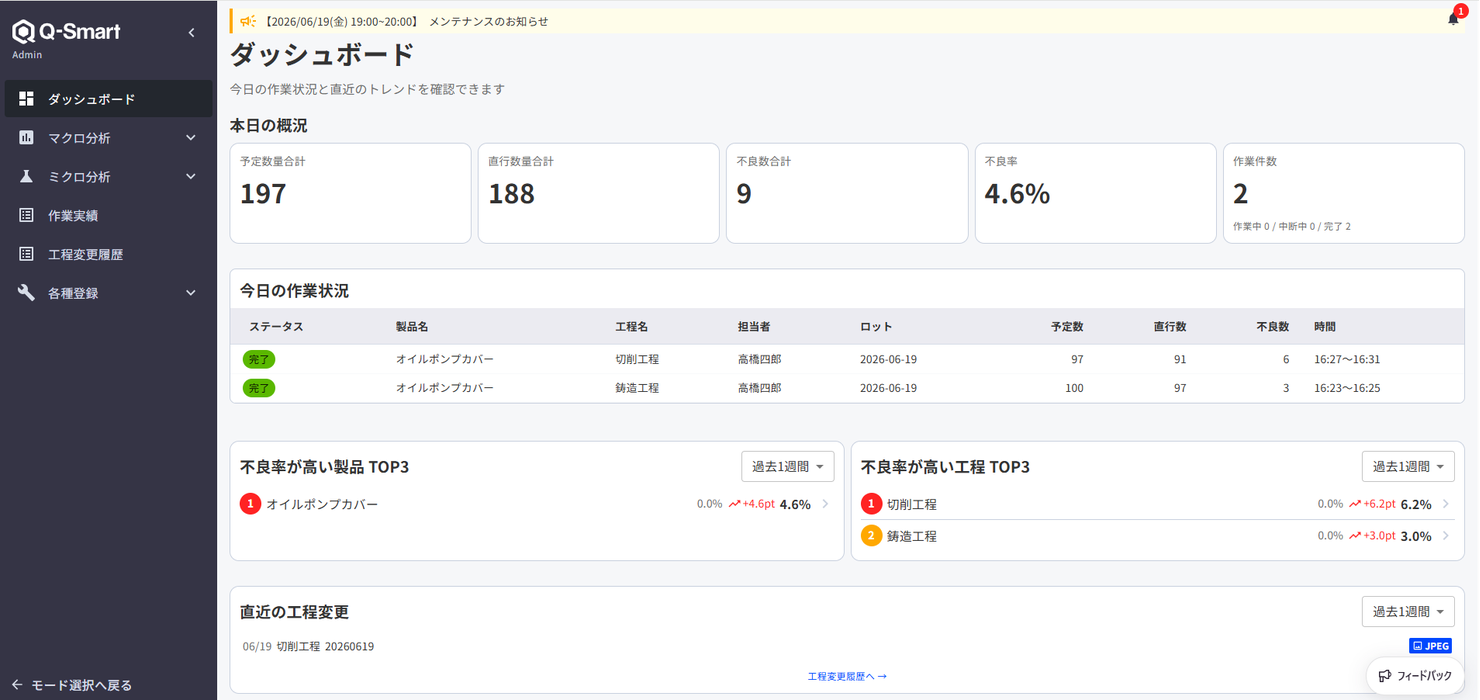Open オイルポンプカバー details chevron
The image size is (1480, 700).
(825, 504)
